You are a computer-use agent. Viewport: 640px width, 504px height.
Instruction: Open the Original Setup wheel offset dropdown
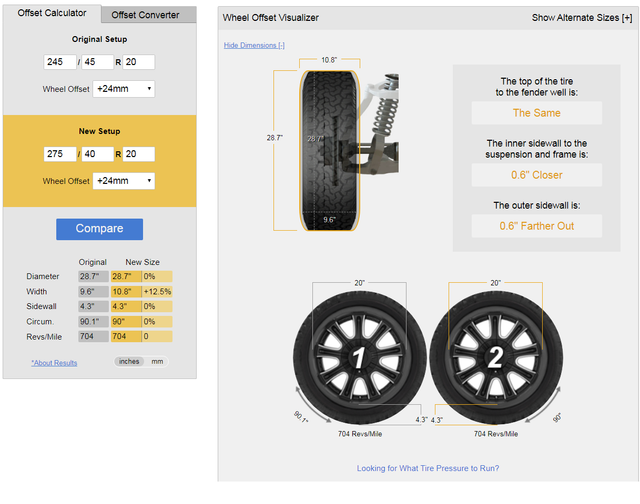[x=124, y=89]
